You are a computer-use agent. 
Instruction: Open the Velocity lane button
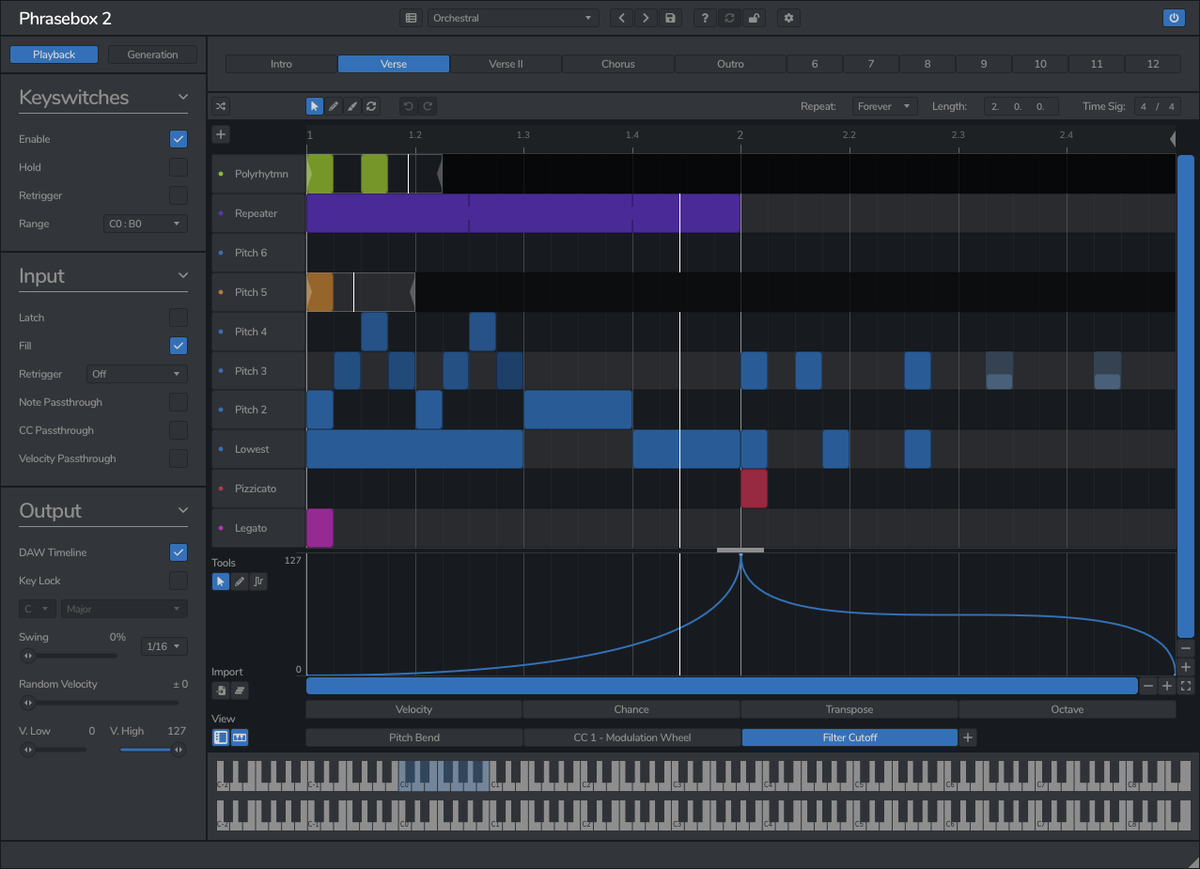point(414,709)
